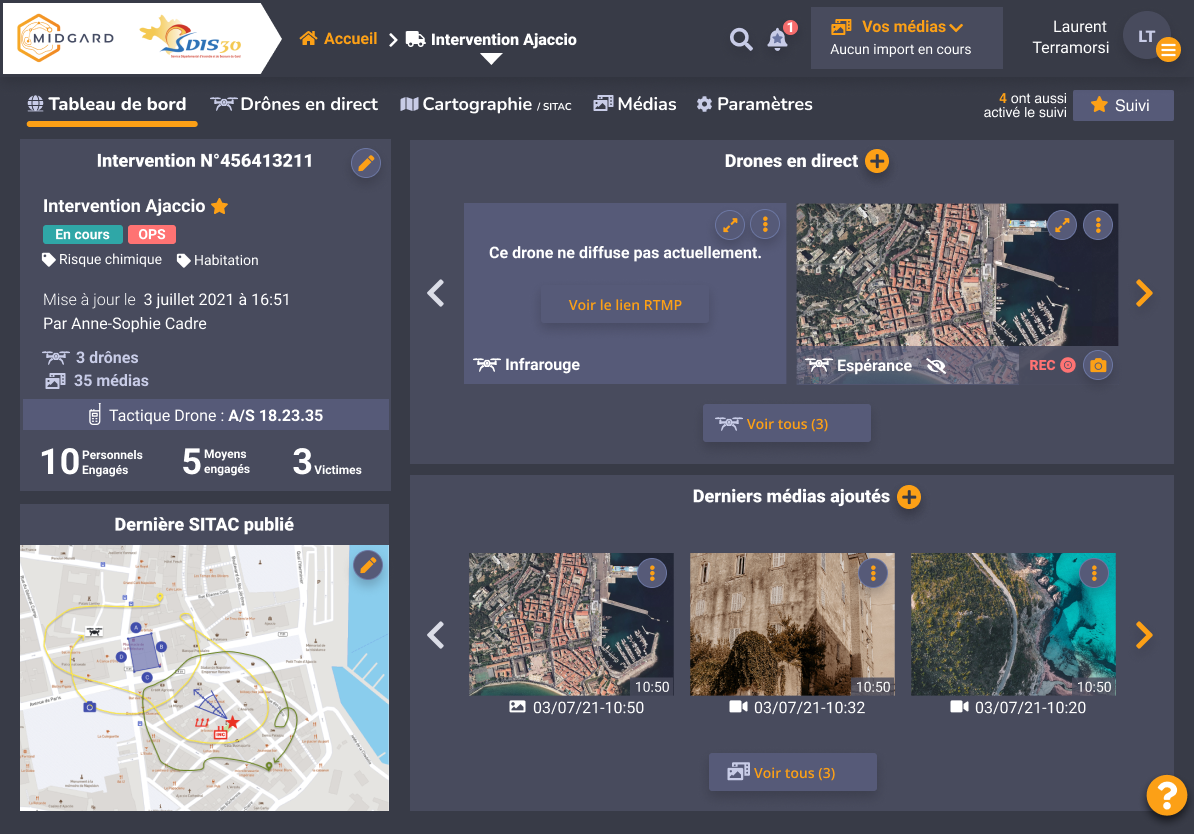Click the Habitation tag

click(218, 260)
